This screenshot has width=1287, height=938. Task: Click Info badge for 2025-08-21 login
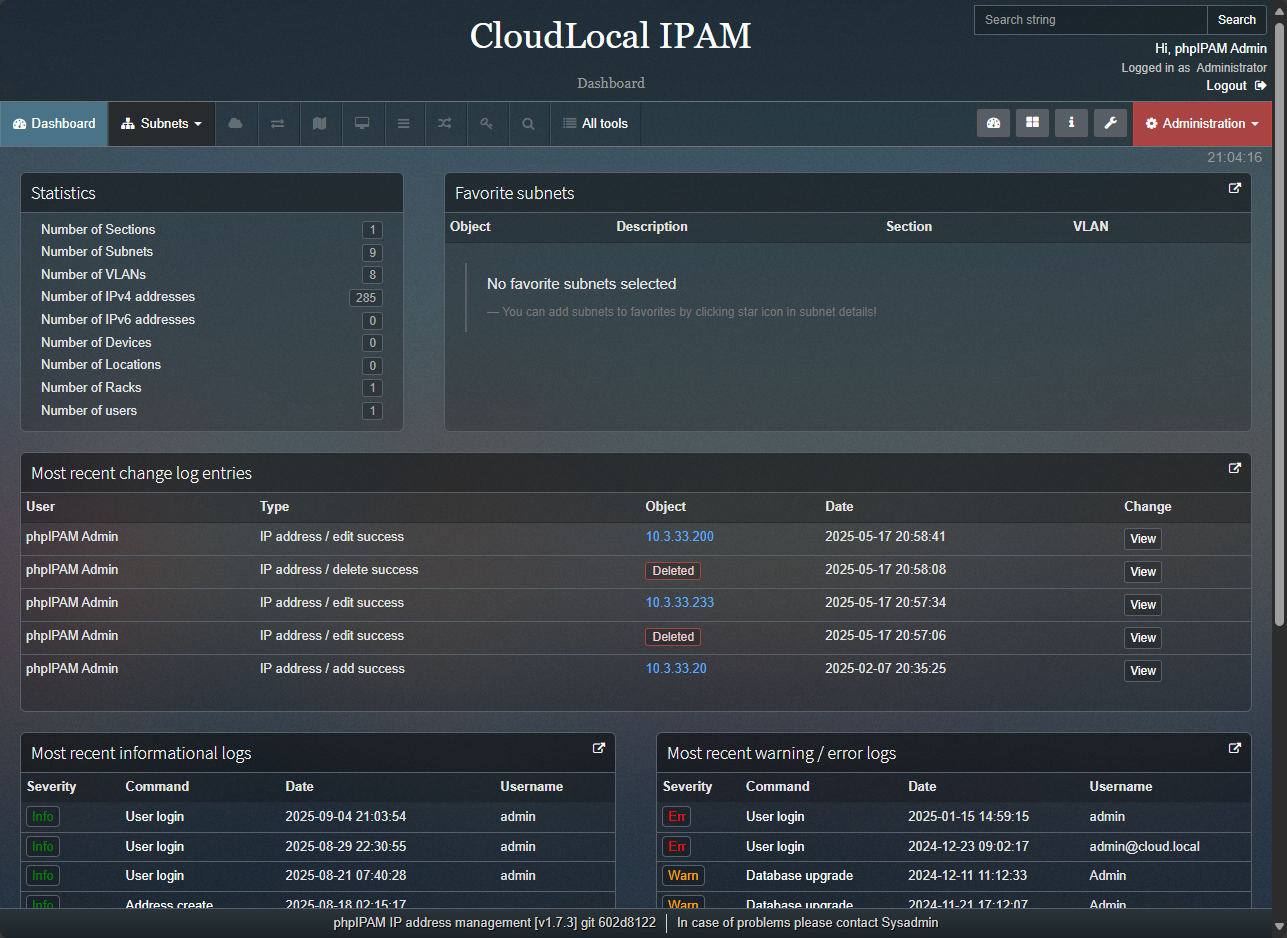[43, 876]
